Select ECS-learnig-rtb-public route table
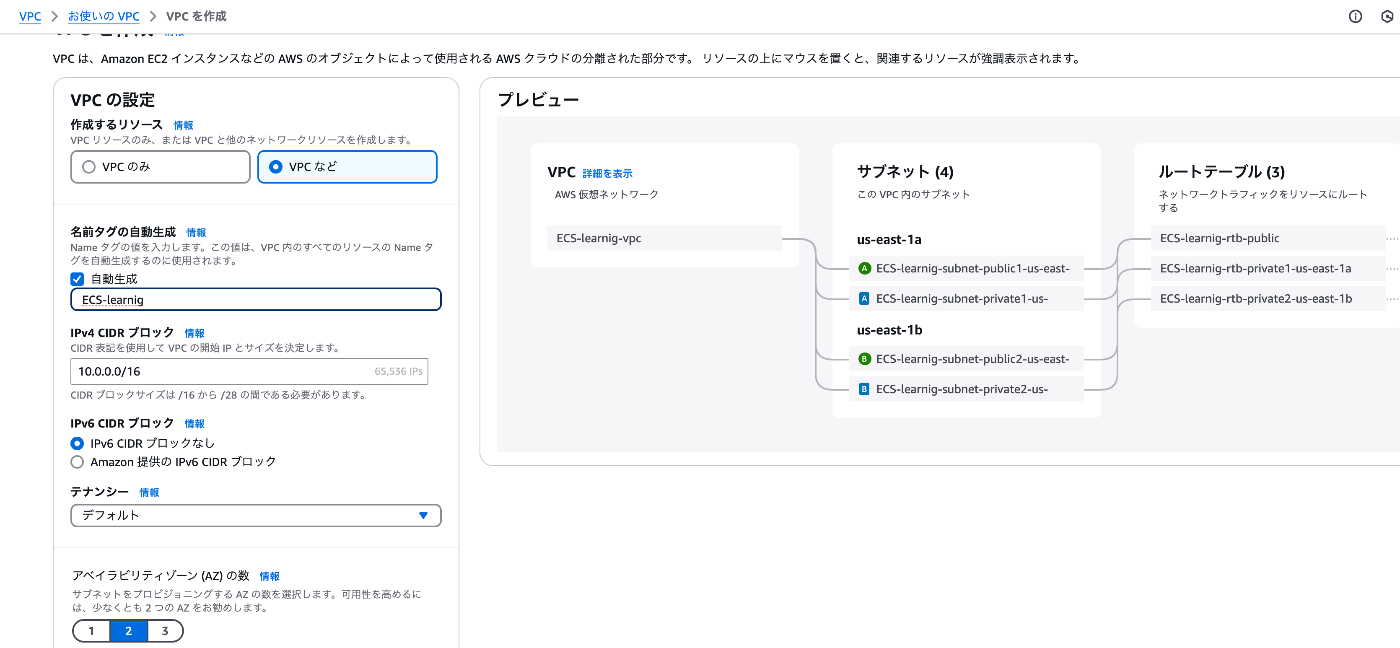The image size is (1400, 648). coord(1268,238)
